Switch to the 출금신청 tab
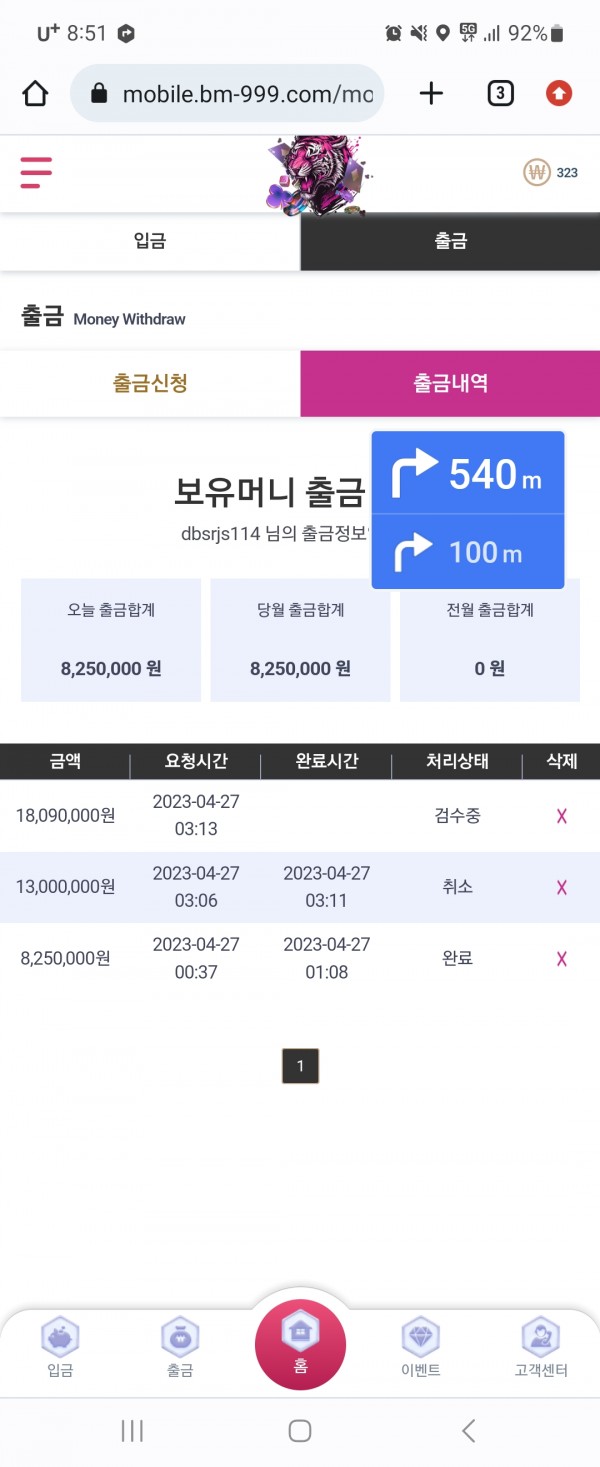 [x=150, y=383]
